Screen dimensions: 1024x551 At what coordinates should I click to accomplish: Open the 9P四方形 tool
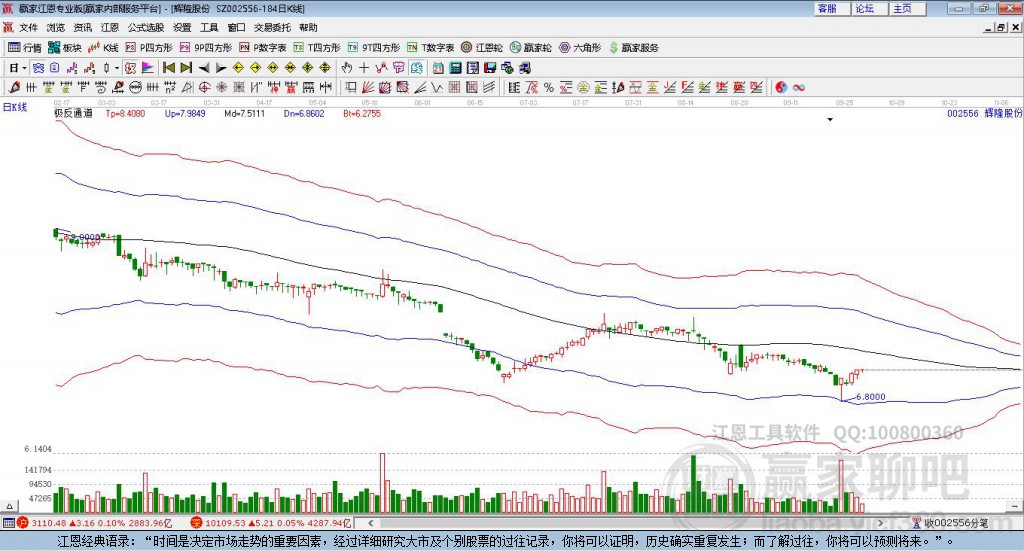206,48
